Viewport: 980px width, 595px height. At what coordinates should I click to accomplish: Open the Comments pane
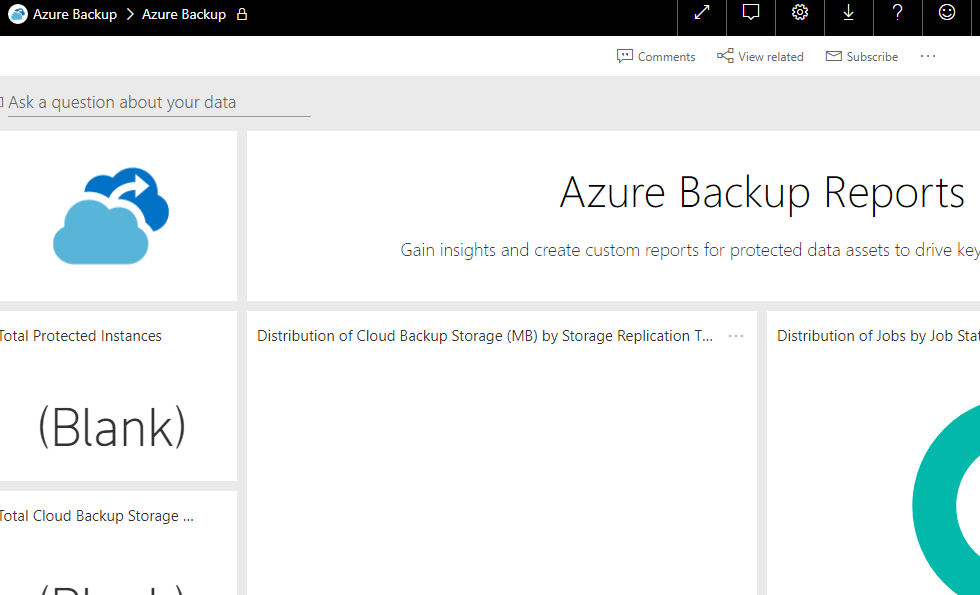(656, 57)
